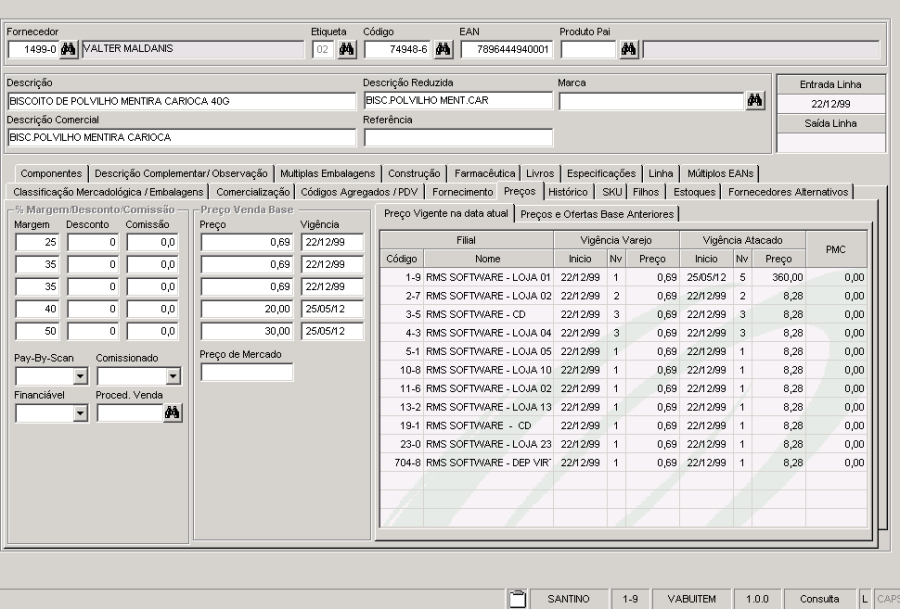Select Preço Vigente na data atual tab
The width and height of the screenshot is (900, 609).
[446, 214]
